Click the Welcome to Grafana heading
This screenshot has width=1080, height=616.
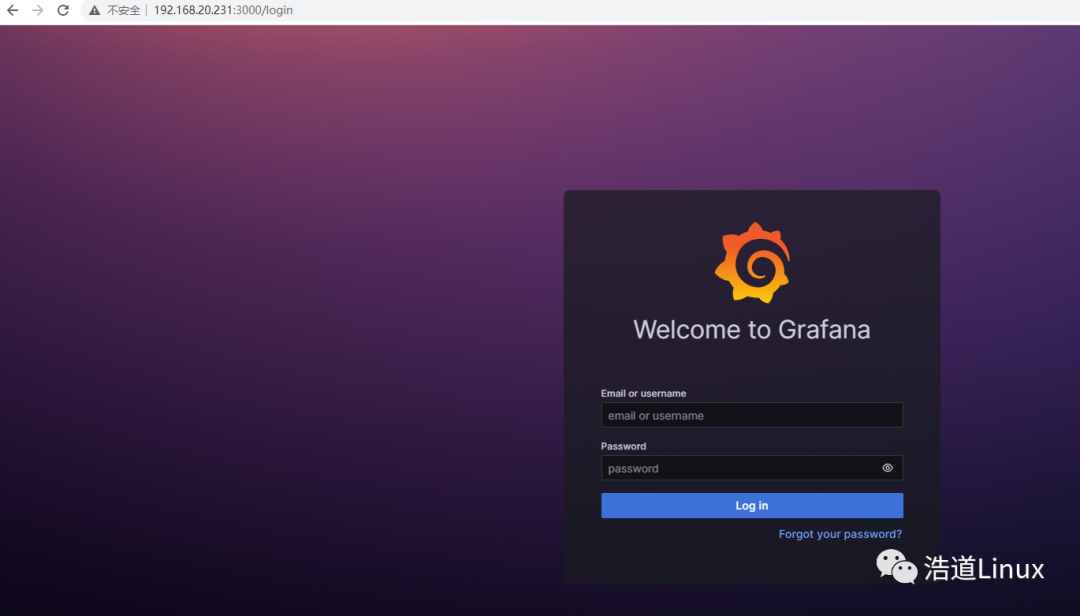(x=751, y=330)
